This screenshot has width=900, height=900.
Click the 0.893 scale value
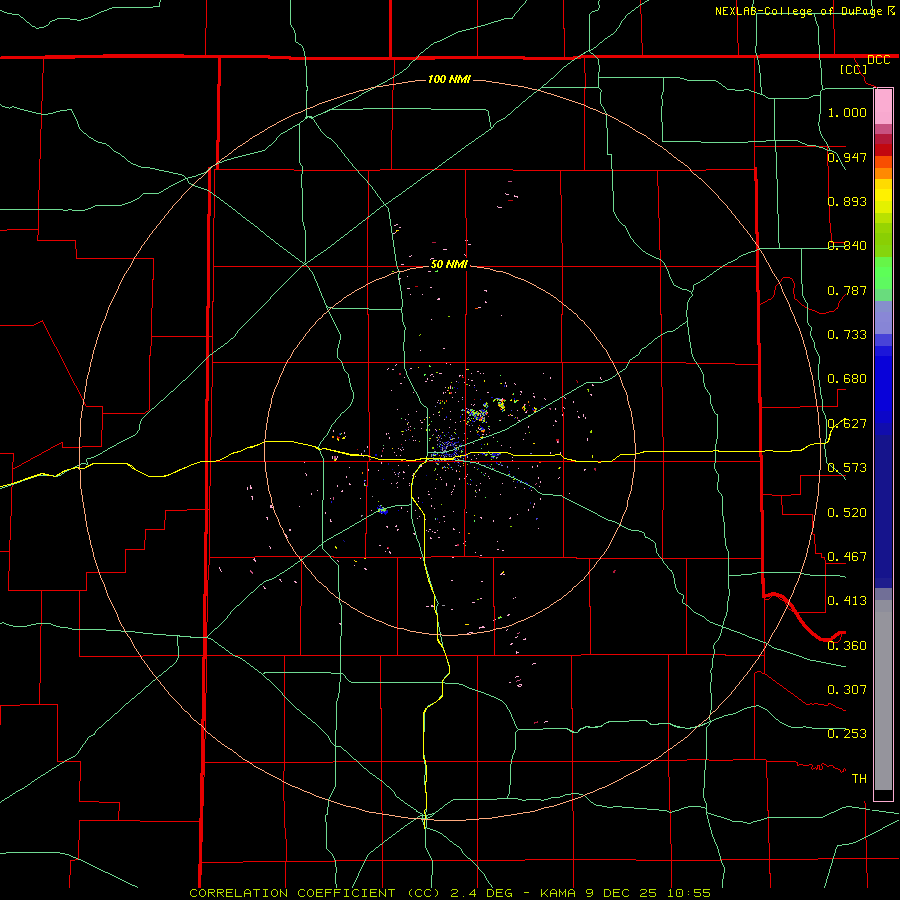point(847,201)
